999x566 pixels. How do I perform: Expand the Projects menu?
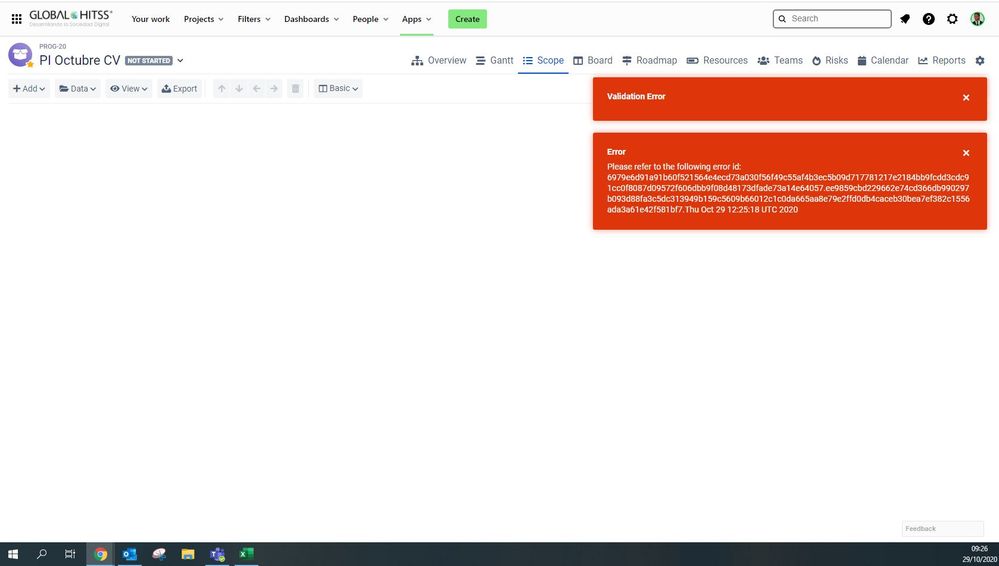[203, 19]
